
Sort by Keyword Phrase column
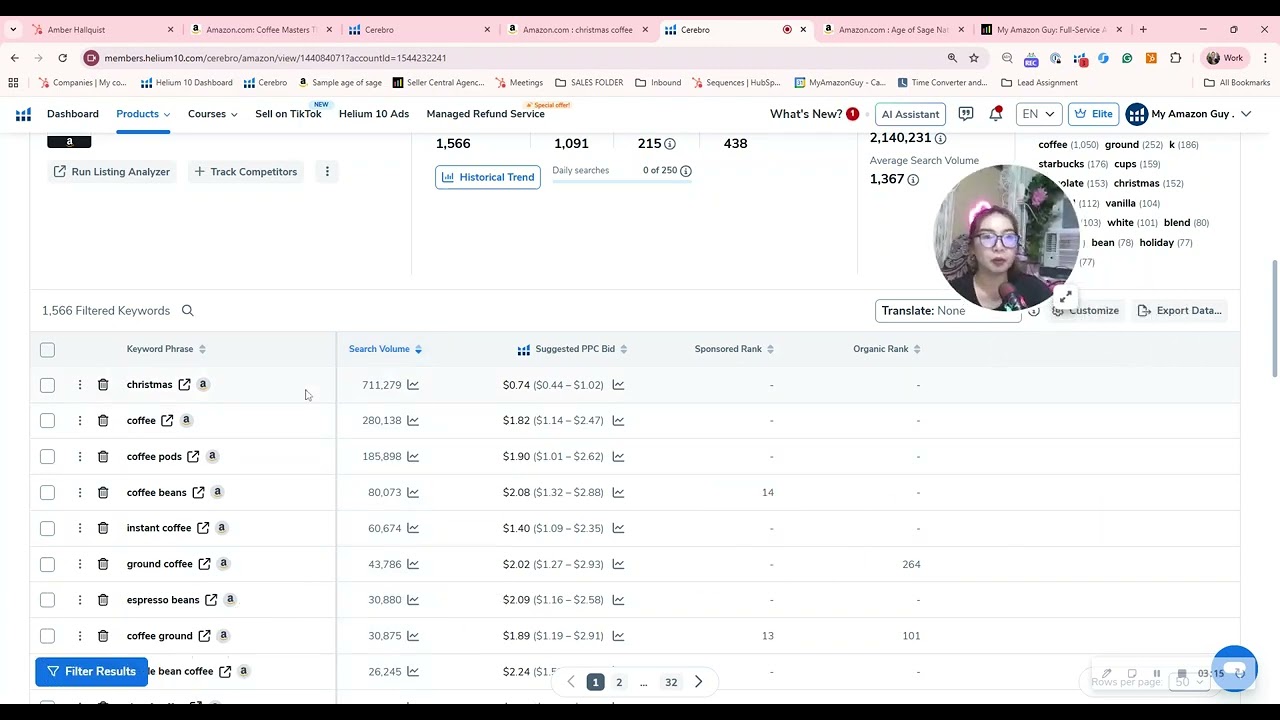[166, 349]
